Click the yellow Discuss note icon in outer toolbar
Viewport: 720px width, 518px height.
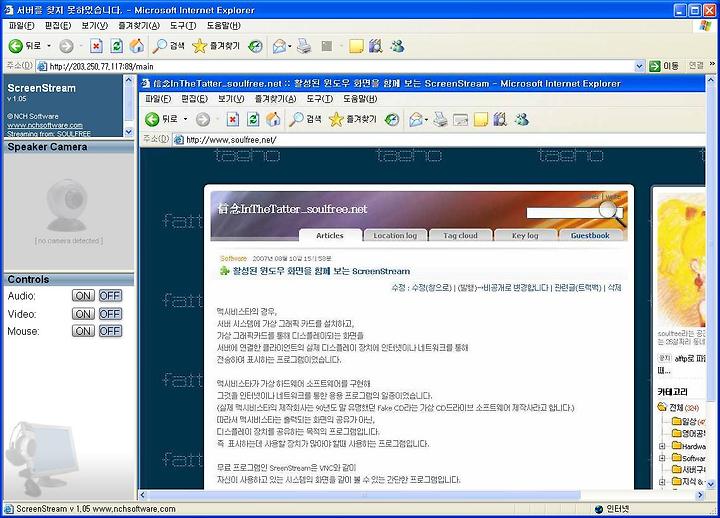click(356, 45)
